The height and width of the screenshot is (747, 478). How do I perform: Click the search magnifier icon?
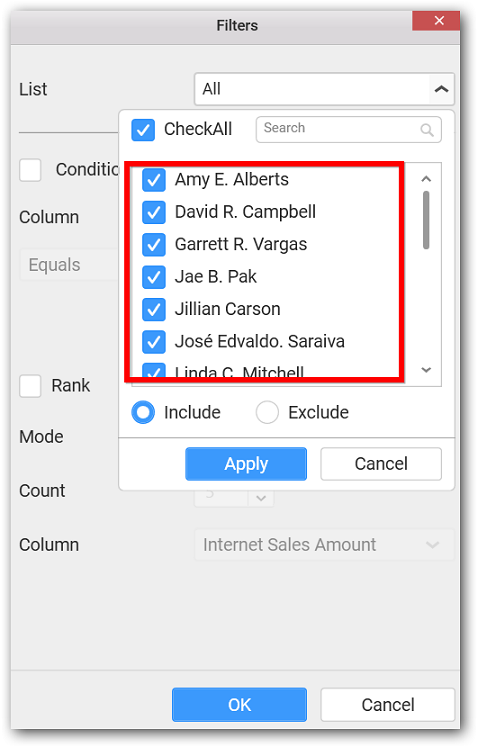[427, 130]
